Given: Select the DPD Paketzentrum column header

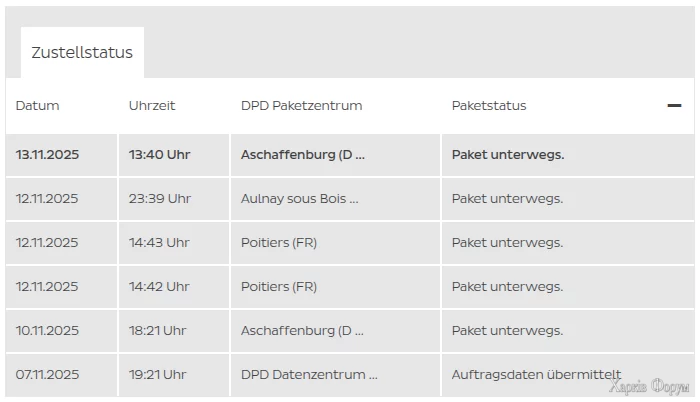Looking at the screenshot, I should click(x=301, y=106).
